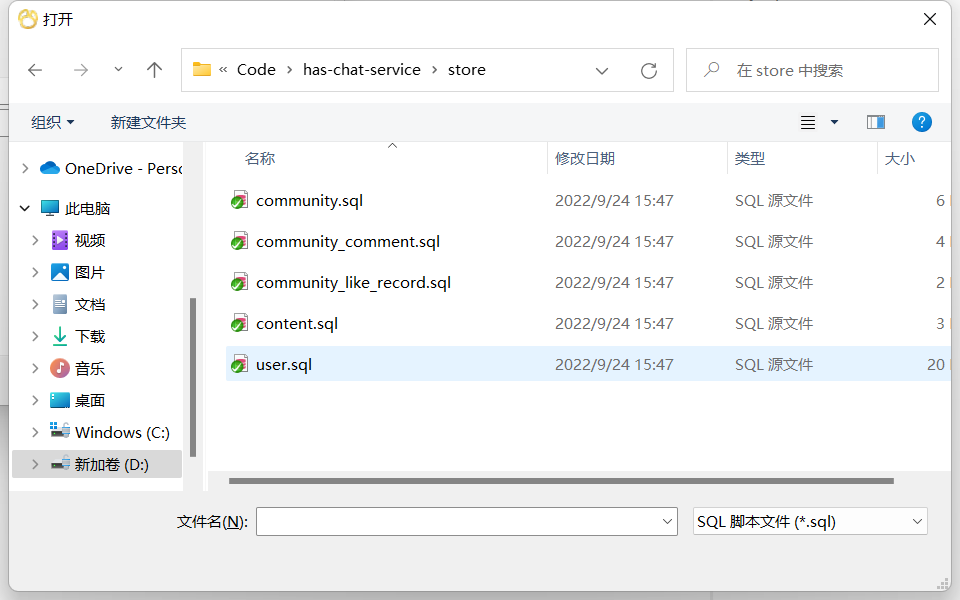Expand the 音乐 folder node
The image size is (960, 600).
(36, 369)
